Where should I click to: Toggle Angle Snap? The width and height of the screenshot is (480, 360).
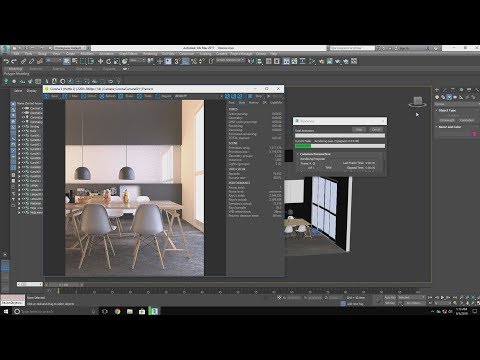[x=186, y=61]
